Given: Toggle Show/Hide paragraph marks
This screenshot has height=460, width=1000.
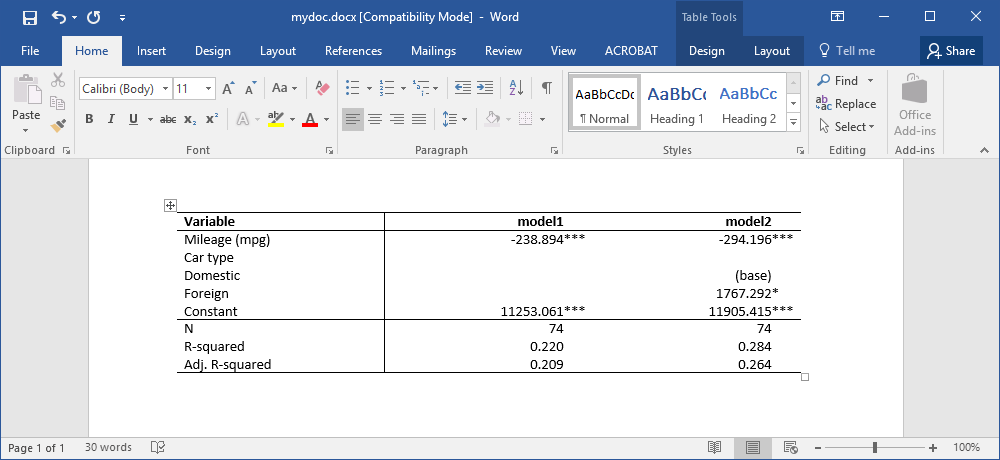Looking at the screenshot, I should point(547,88).
